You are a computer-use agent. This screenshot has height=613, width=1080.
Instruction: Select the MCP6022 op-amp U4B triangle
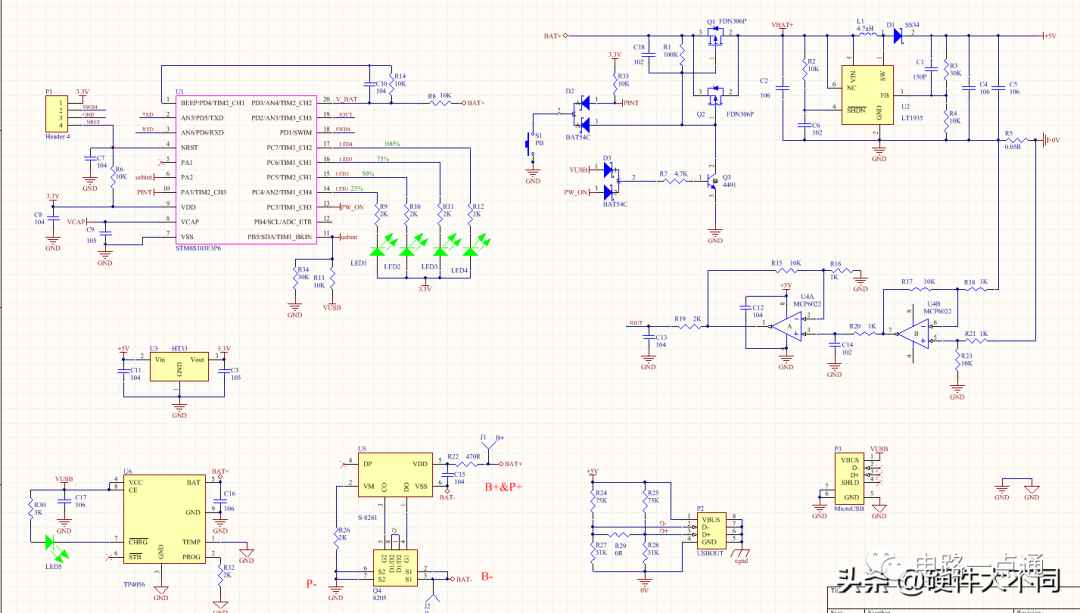913,335
